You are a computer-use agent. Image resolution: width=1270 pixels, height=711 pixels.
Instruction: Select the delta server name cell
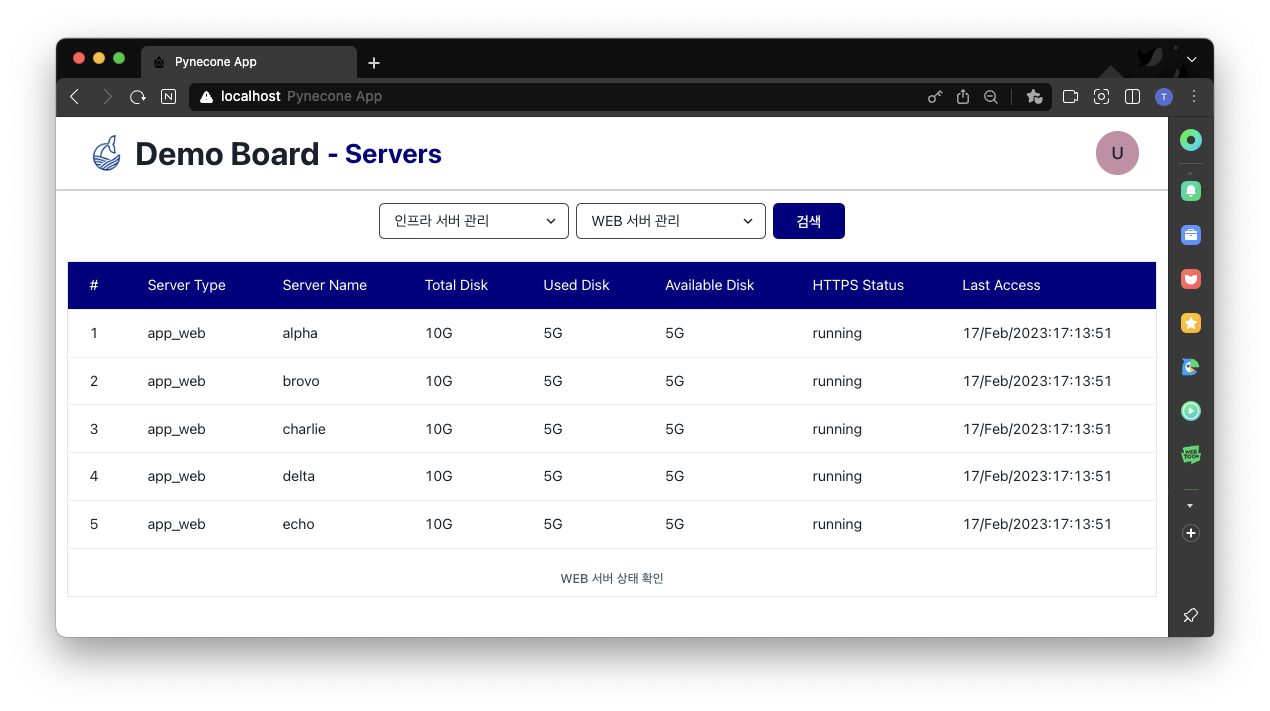click(x=299, y=476)
